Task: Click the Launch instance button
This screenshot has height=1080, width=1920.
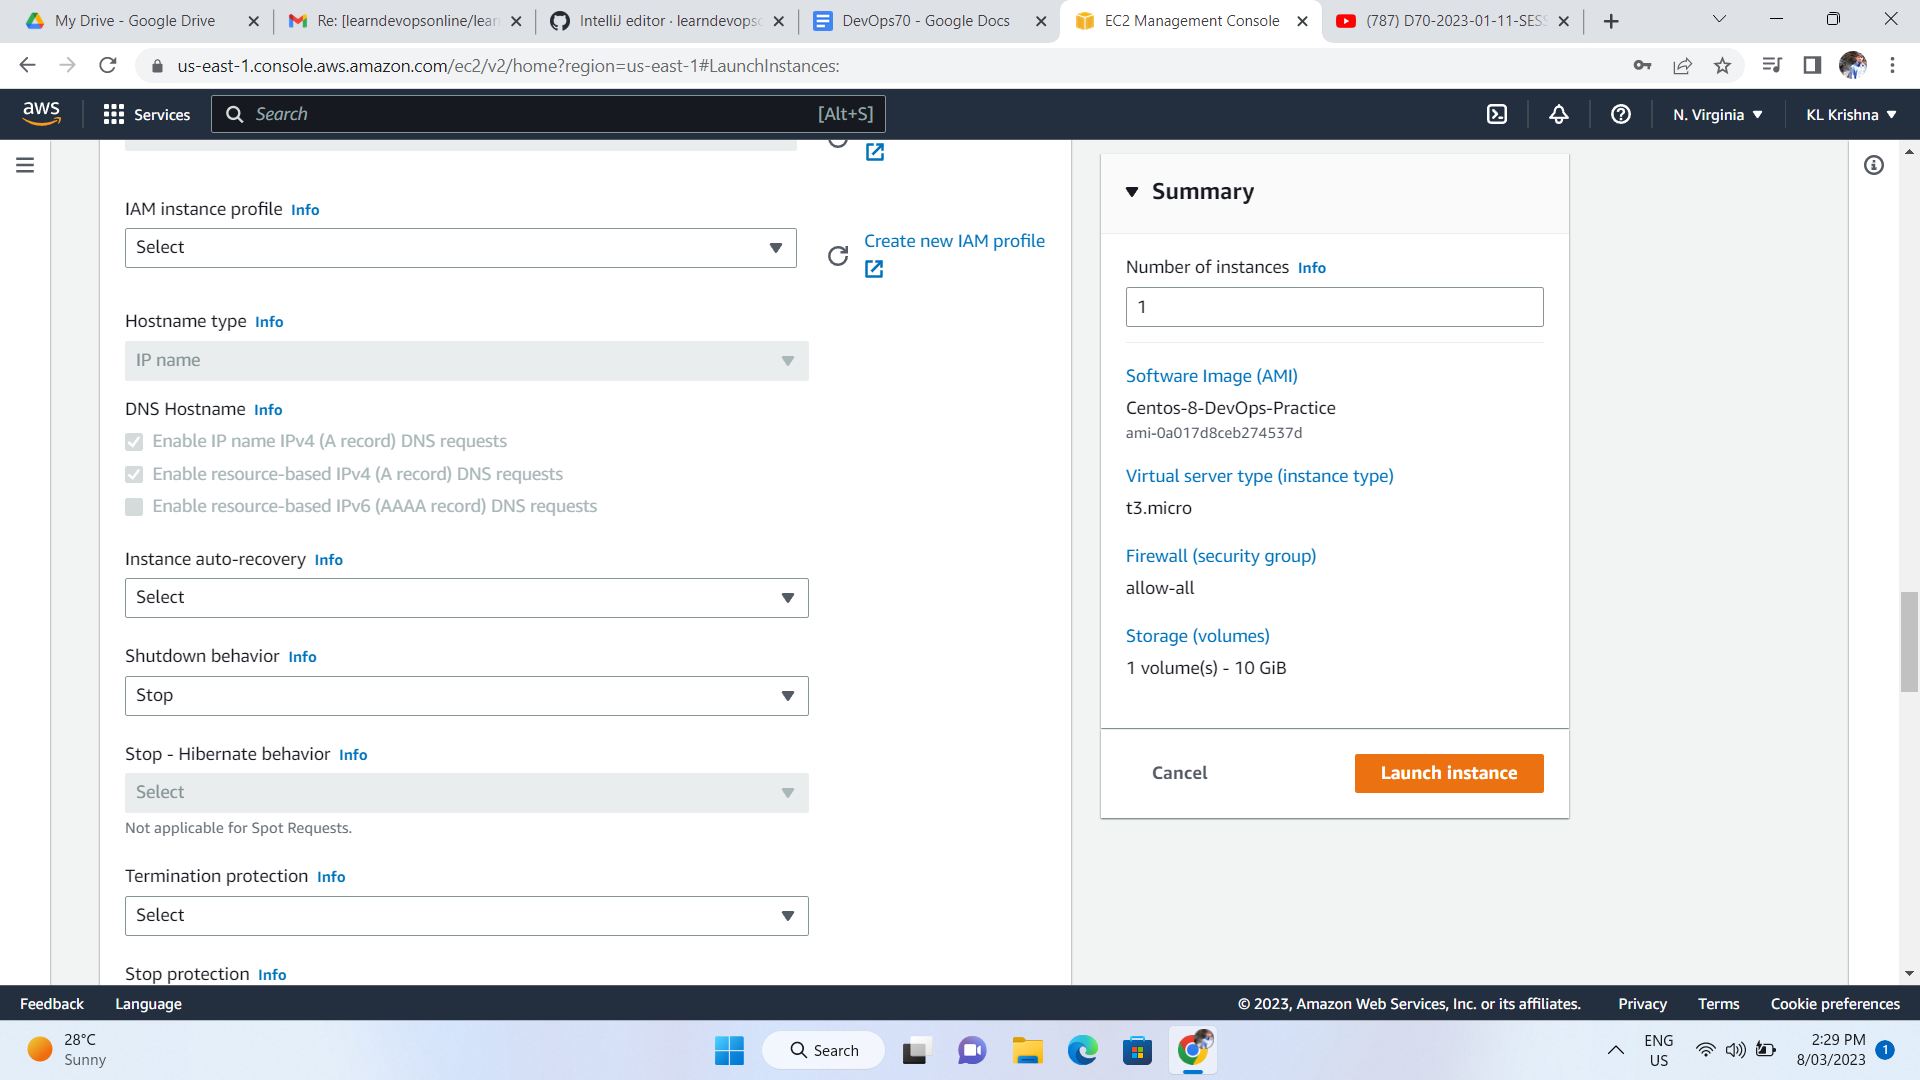Action: click(x=1448, y=772)
